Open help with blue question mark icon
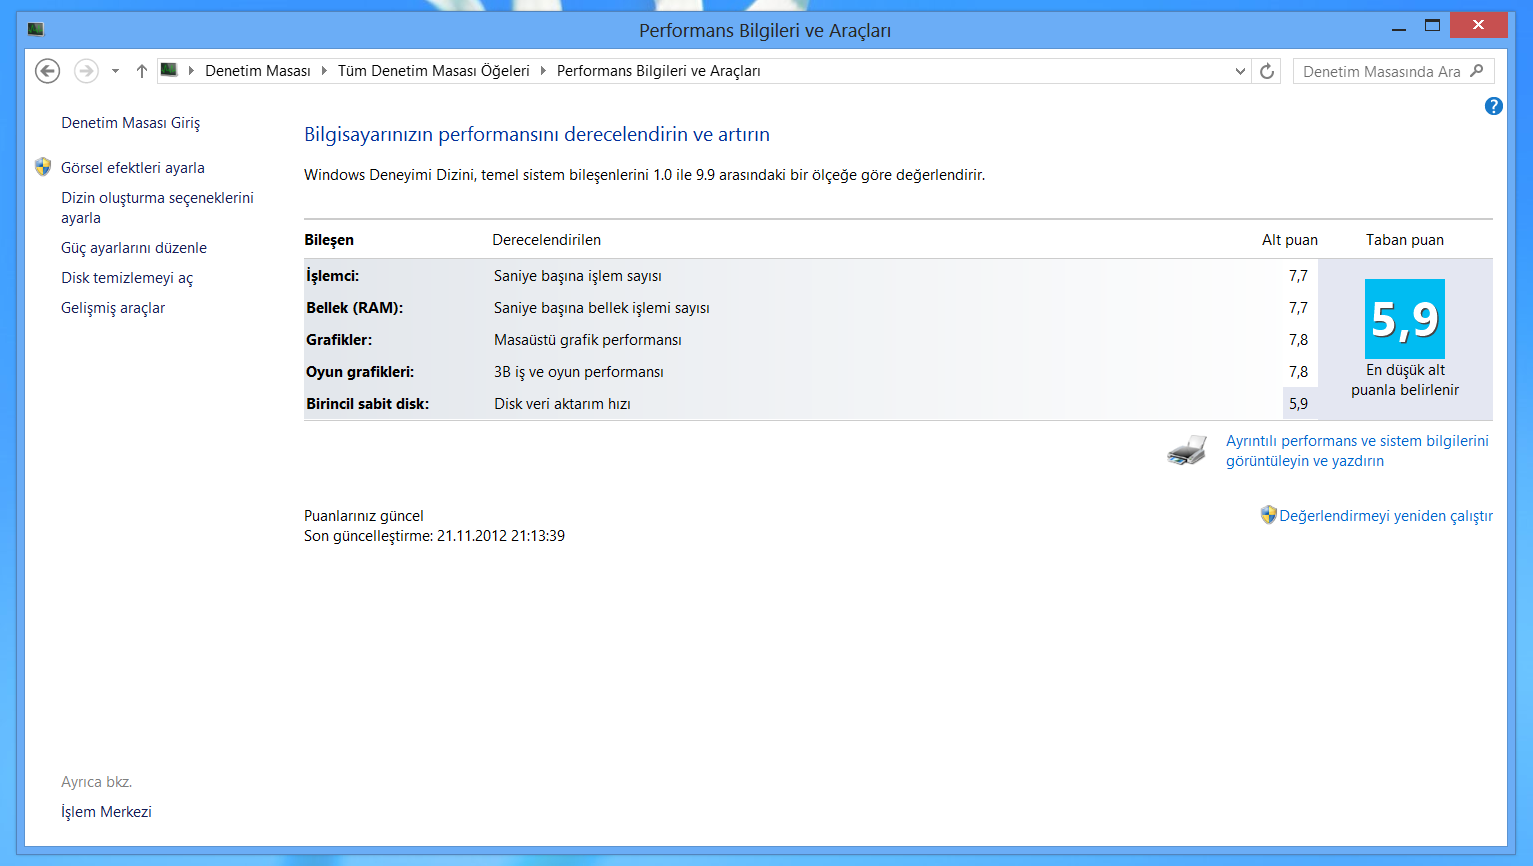The height and width of the screenshot is (866, 1533). click(1493, 106)
